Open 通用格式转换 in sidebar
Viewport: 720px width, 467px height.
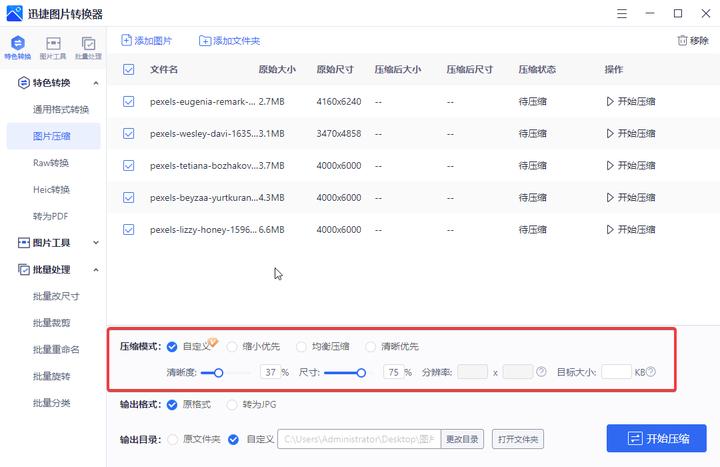[61, 109]
